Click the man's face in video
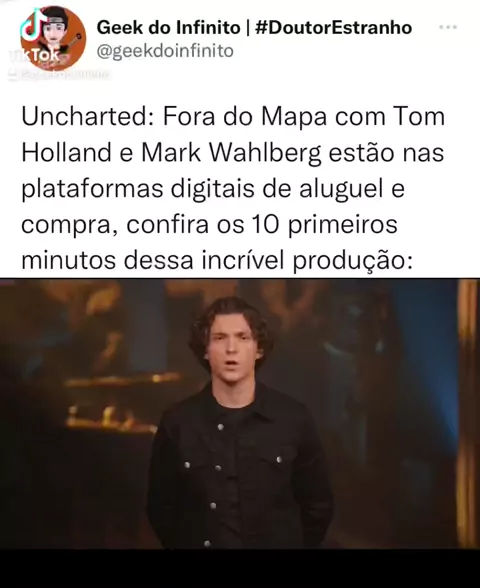480x588 pixels. click(232, 348)
